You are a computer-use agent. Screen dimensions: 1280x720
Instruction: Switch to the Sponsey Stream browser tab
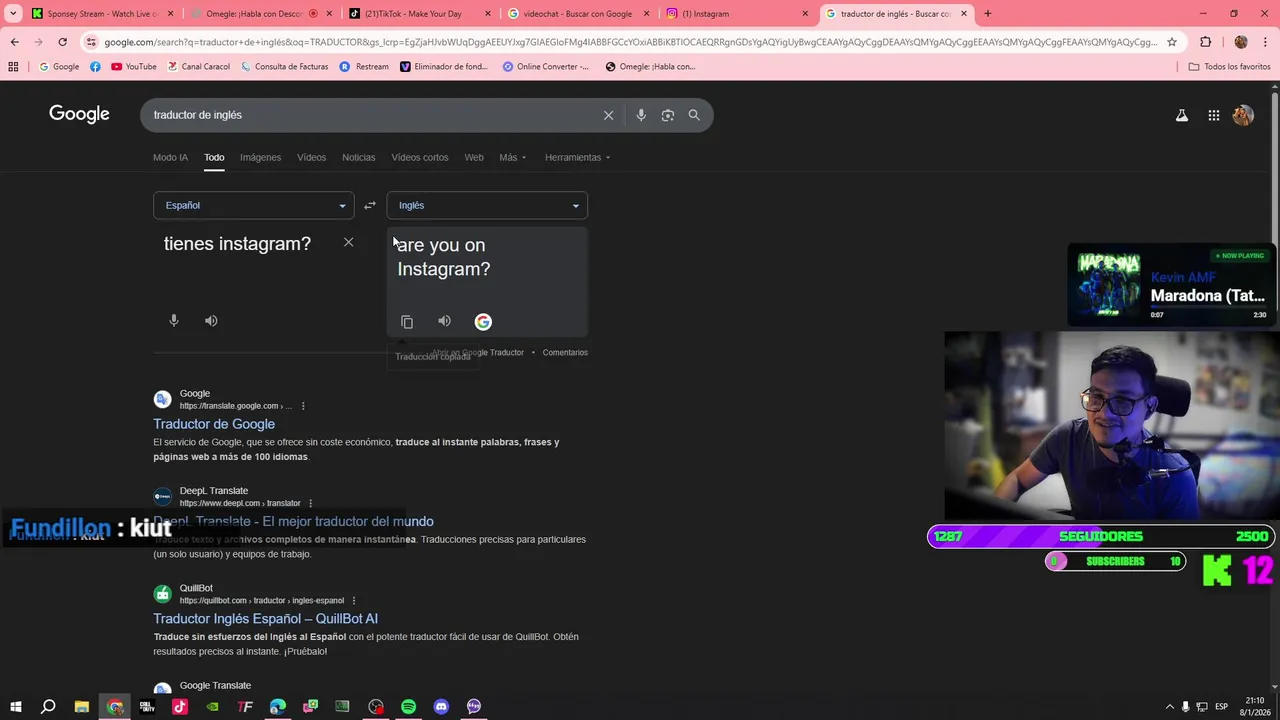tap(102, 14)
